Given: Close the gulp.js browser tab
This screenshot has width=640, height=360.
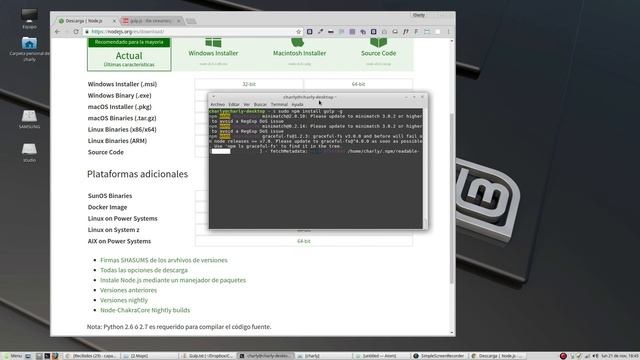Looking at the screenshot, I should 178,20.
